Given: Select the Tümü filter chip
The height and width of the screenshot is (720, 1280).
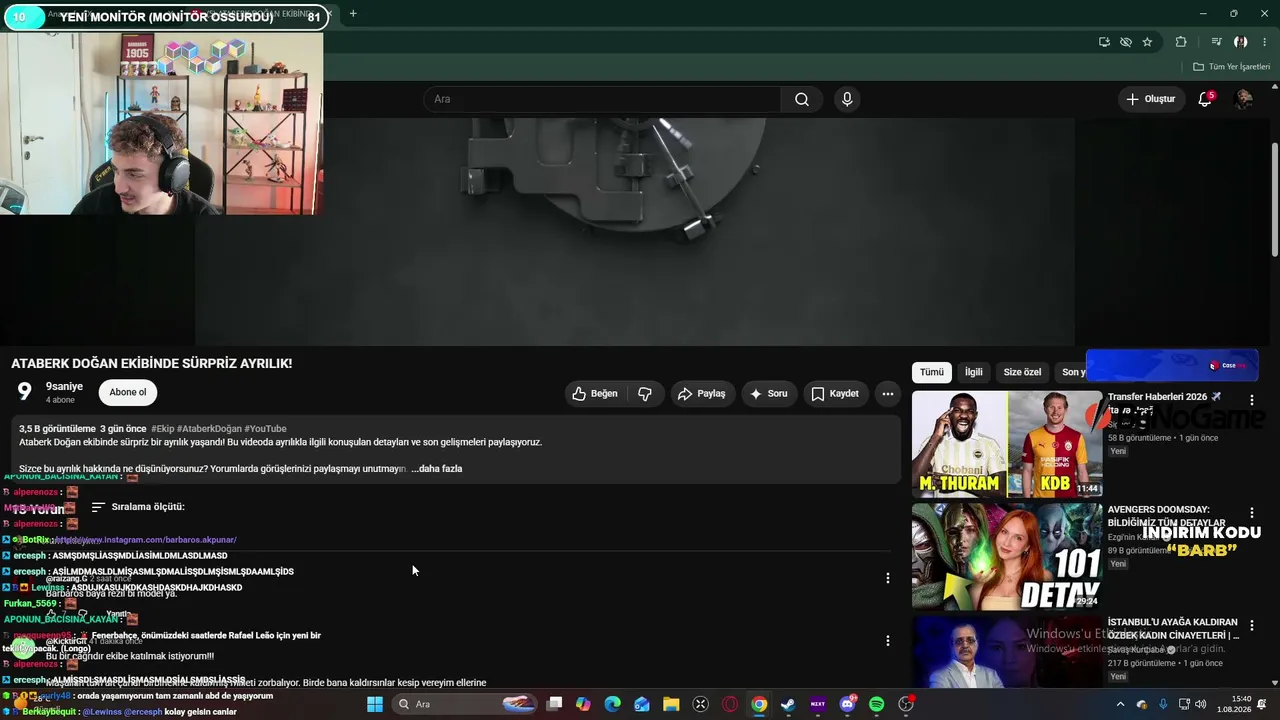Looking at the screenshot, I should coord(932,372).
